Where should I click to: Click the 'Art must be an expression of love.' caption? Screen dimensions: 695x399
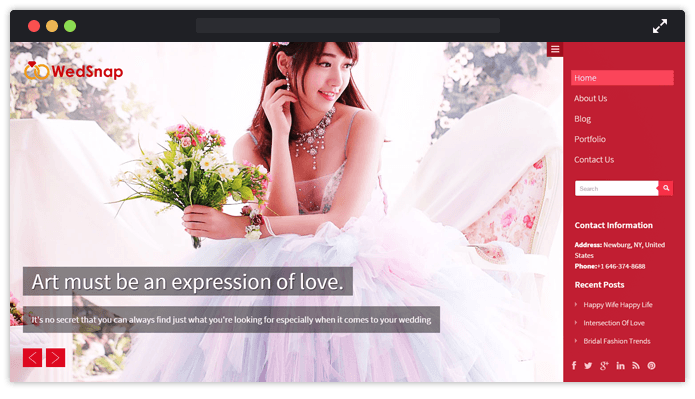pyautogui.click(x=187, y=282)
